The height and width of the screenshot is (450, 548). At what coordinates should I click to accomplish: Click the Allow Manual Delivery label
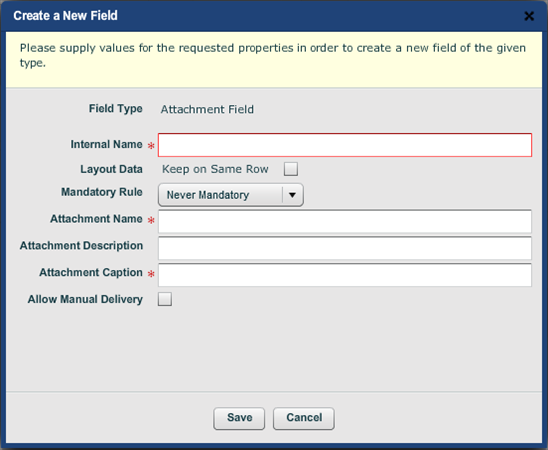point(85,299)
